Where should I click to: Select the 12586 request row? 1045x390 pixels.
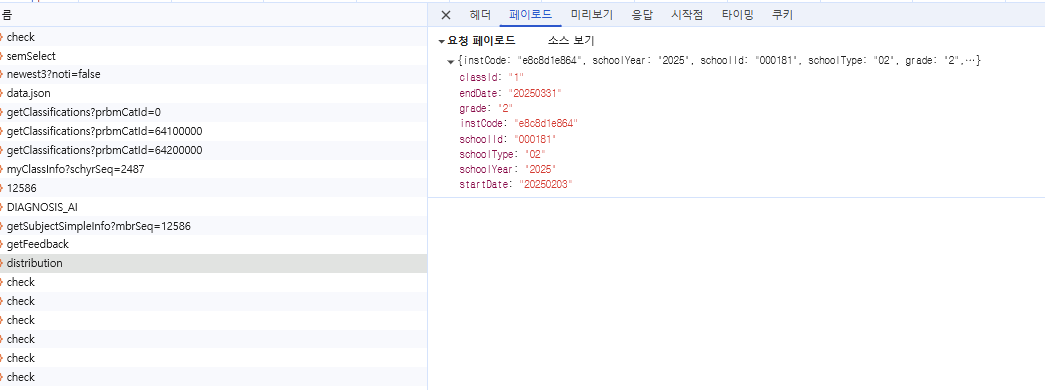213,188
